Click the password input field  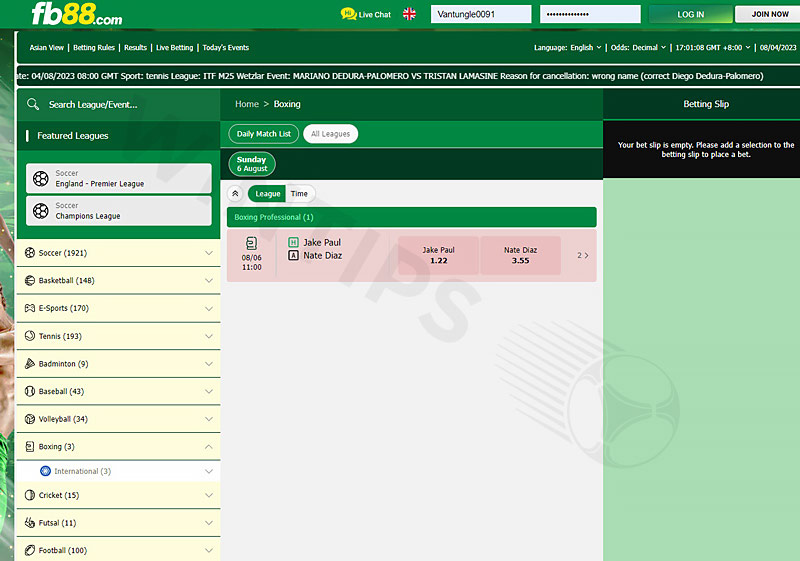(x=590, y=14)
